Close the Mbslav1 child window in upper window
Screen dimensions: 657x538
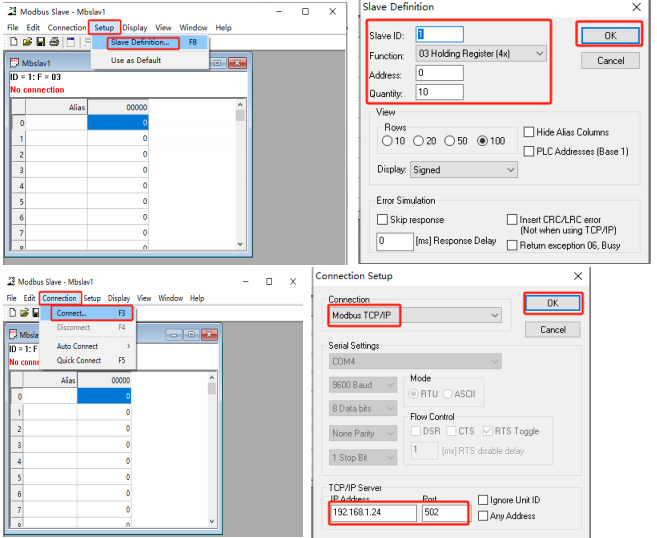238,63
